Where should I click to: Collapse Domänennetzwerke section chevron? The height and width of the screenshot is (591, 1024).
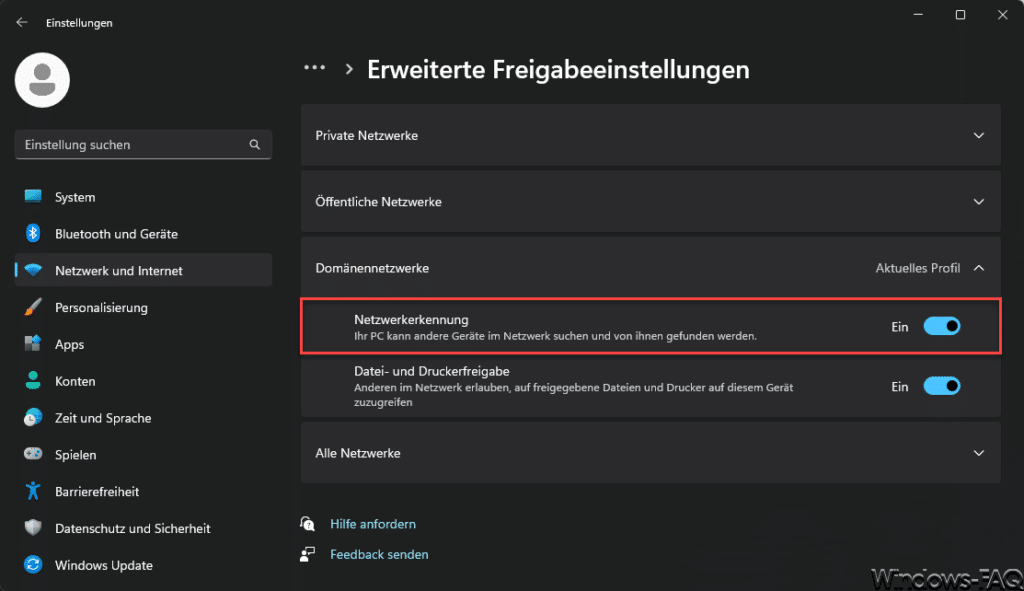(979, 268)
